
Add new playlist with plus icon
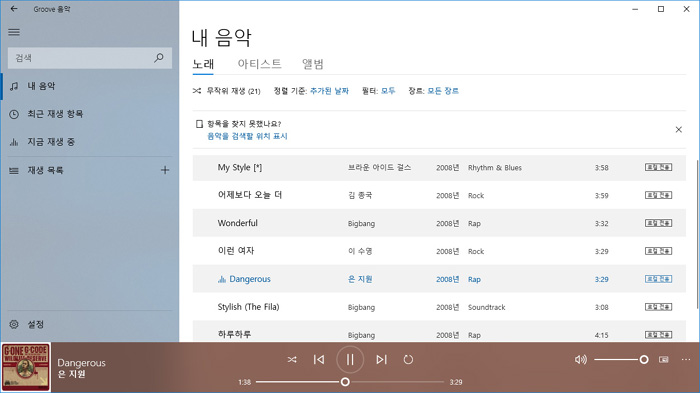point(165,170)
